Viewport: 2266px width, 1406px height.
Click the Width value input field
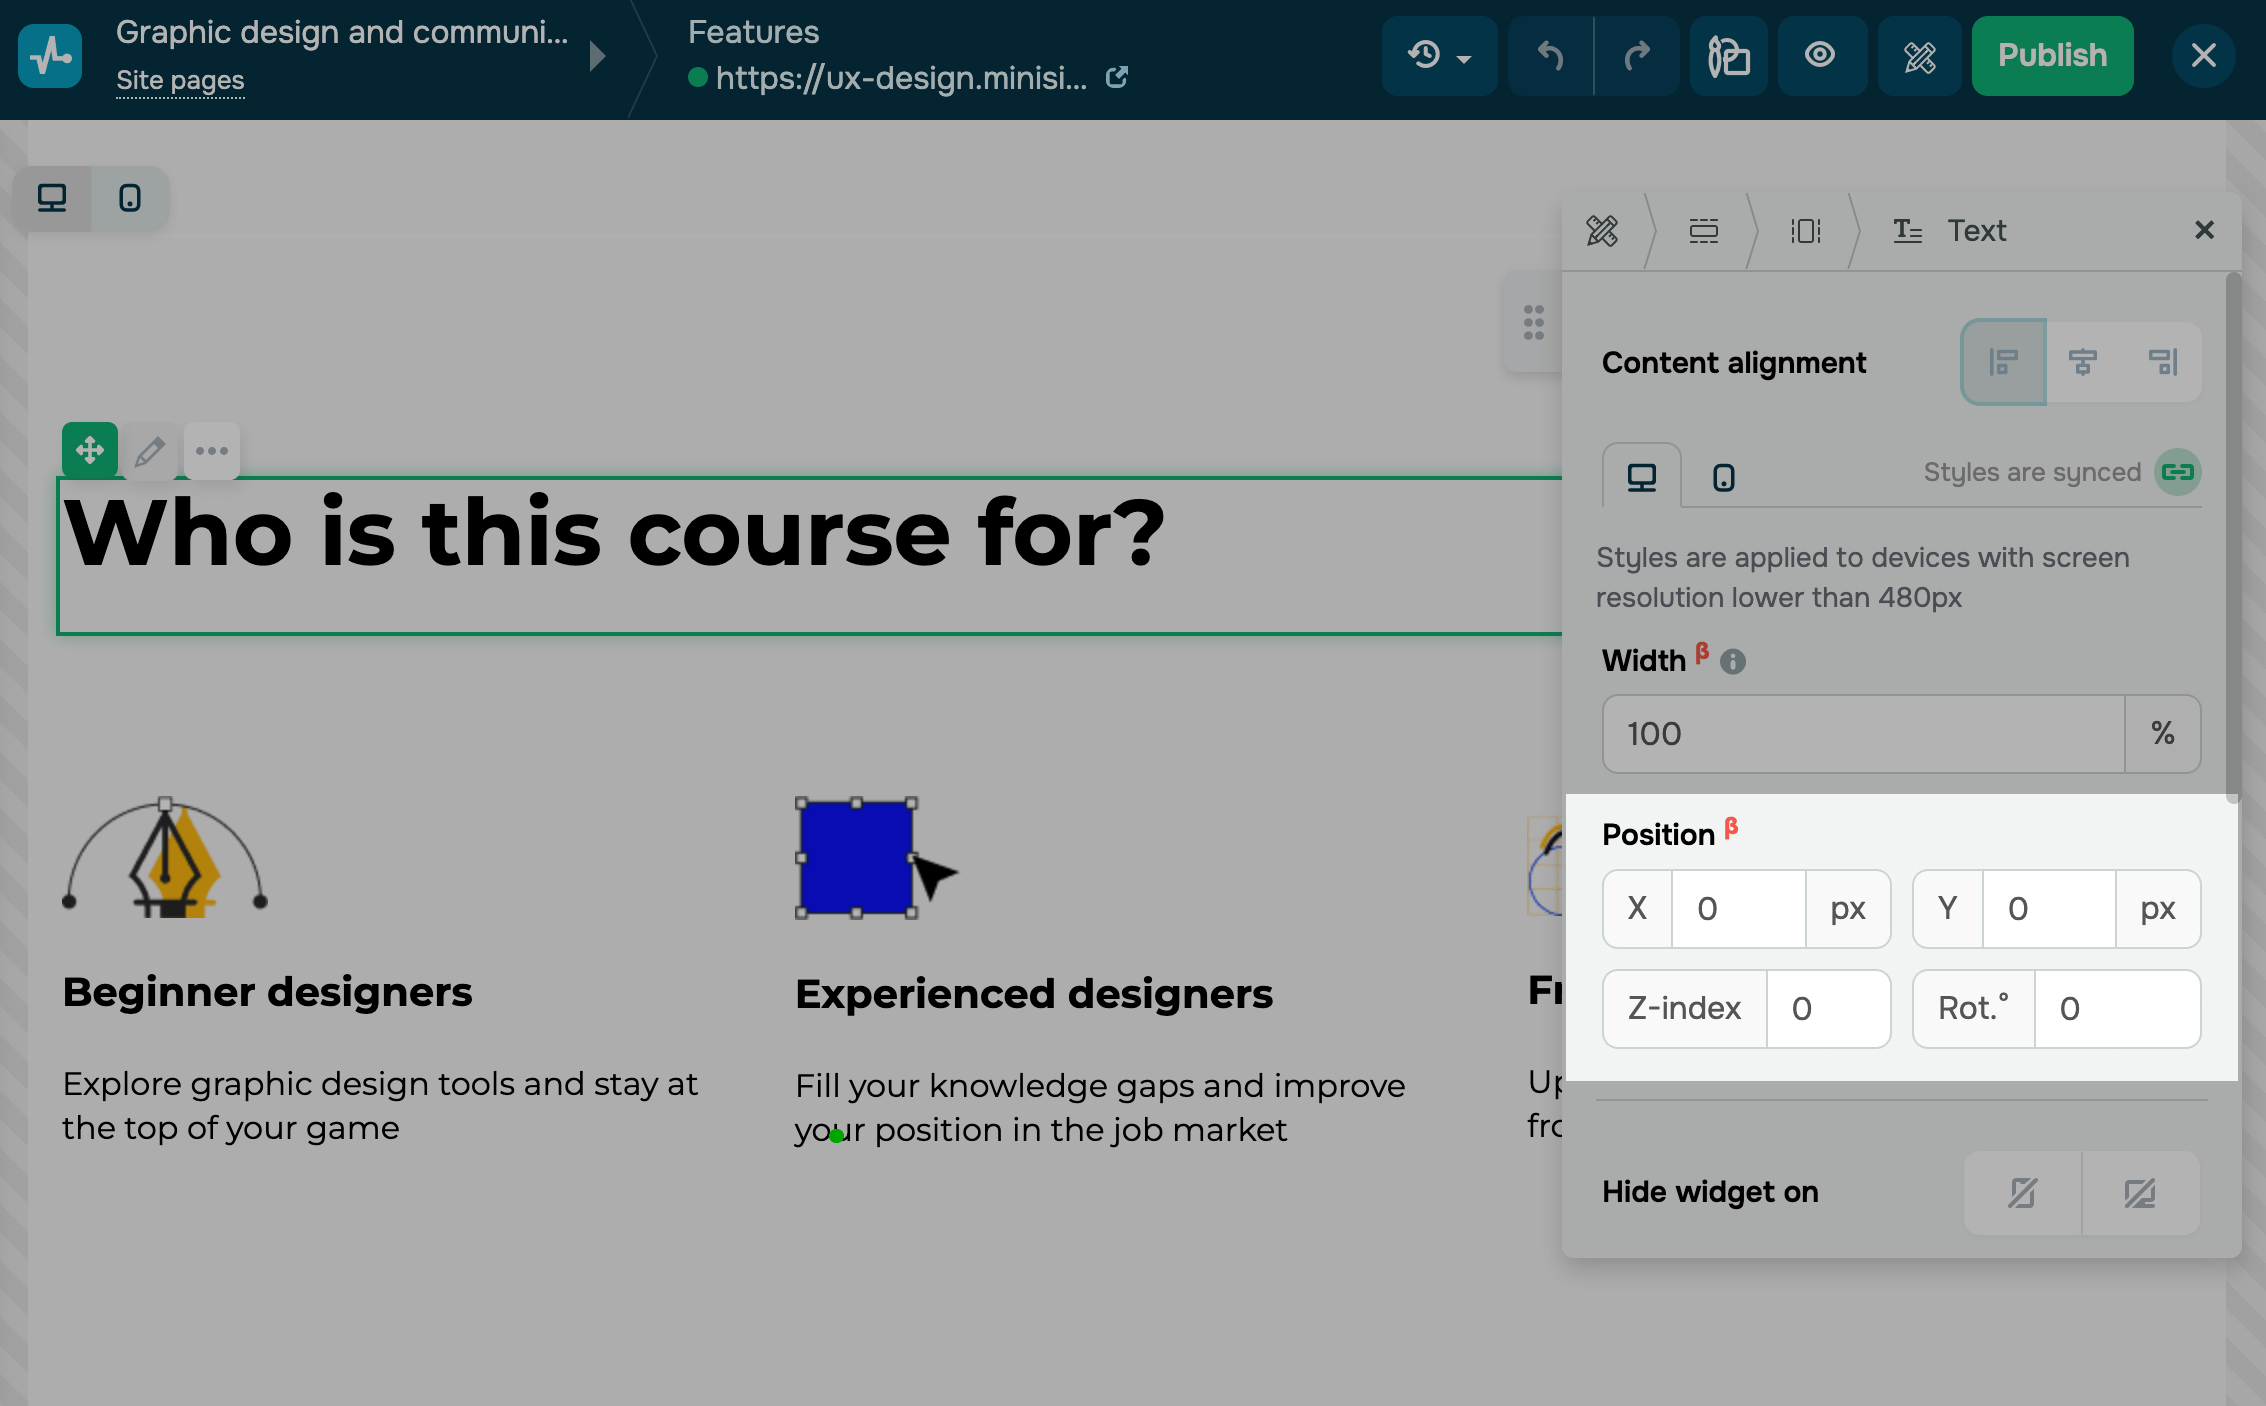pyautogui.click(x=1862, y=734)
